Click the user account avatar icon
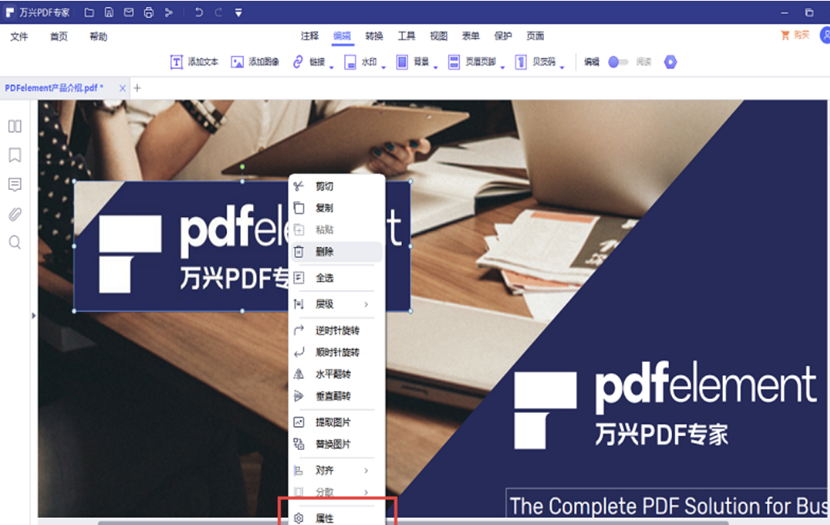The image size is (830, 525). click(x=825, y=35)
